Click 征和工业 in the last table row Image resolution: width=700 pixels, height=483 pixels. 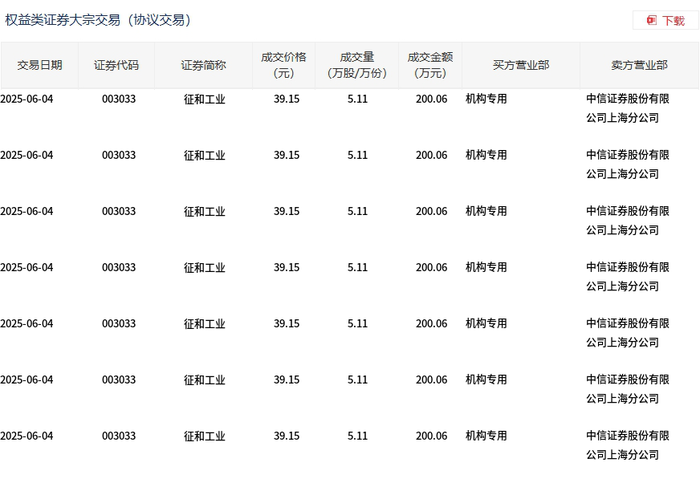click(x=204, y=436)
